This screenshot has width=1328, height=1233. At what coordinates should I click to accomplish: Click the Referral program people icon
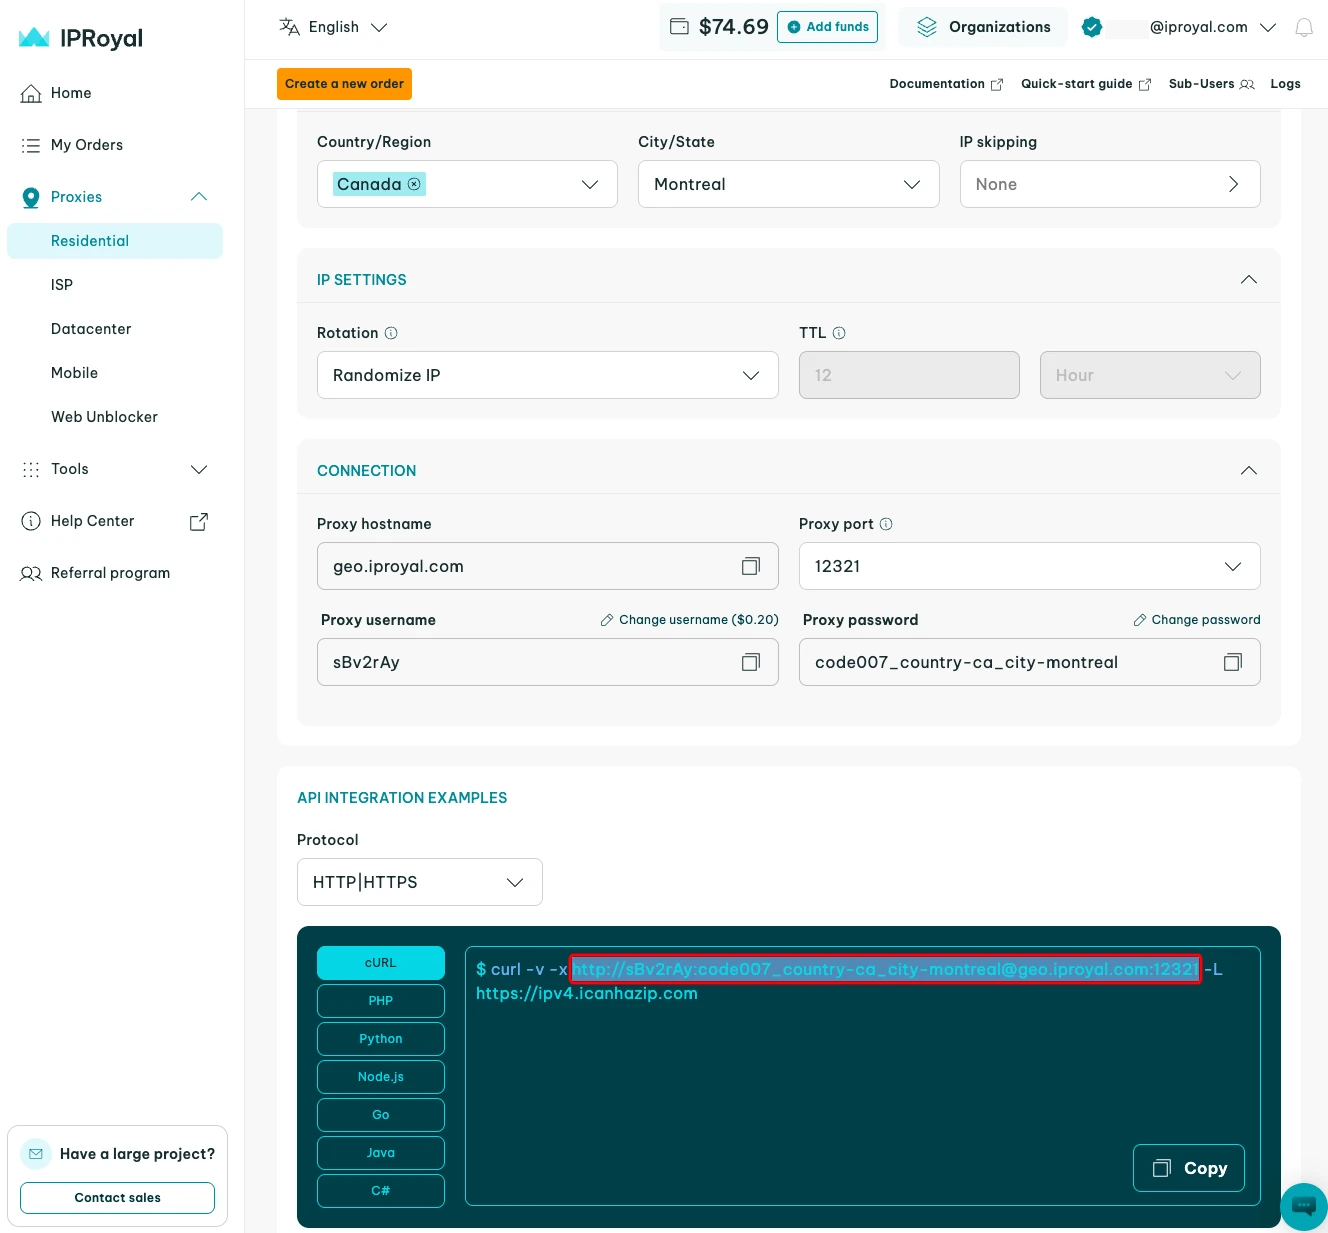pos(31,573)
